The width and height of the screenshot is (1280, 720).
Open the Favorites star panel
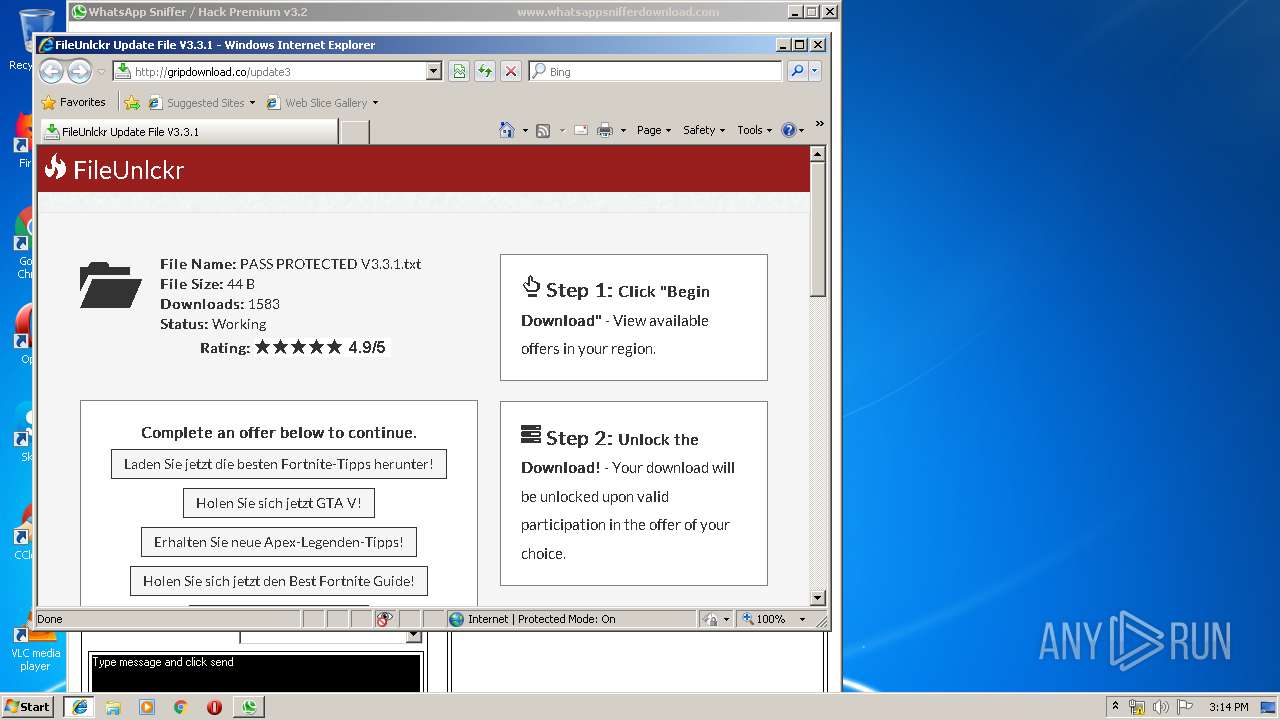(73, 102)
